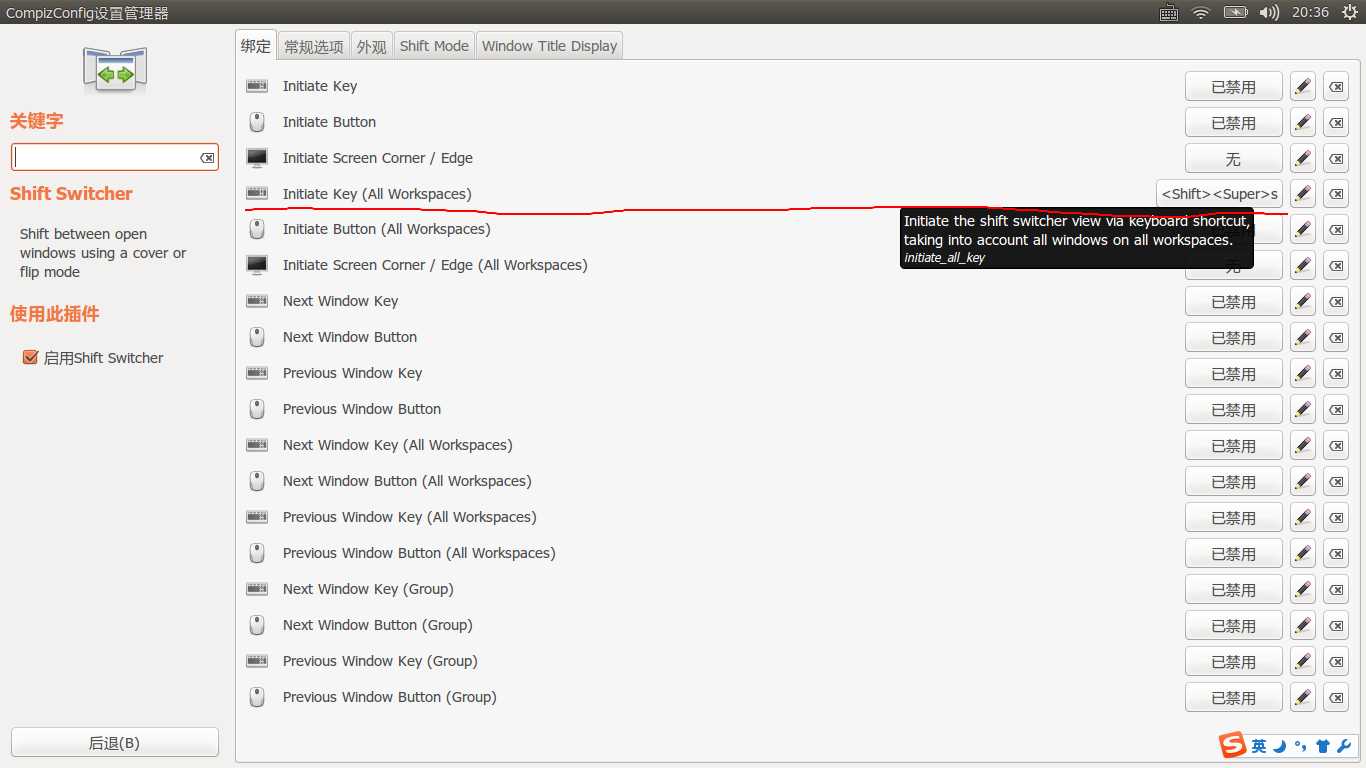Edit Previous Window Key (Group) pencil icon
Viewport: 1366px width, 768px height.
(x=1302, y=662)
